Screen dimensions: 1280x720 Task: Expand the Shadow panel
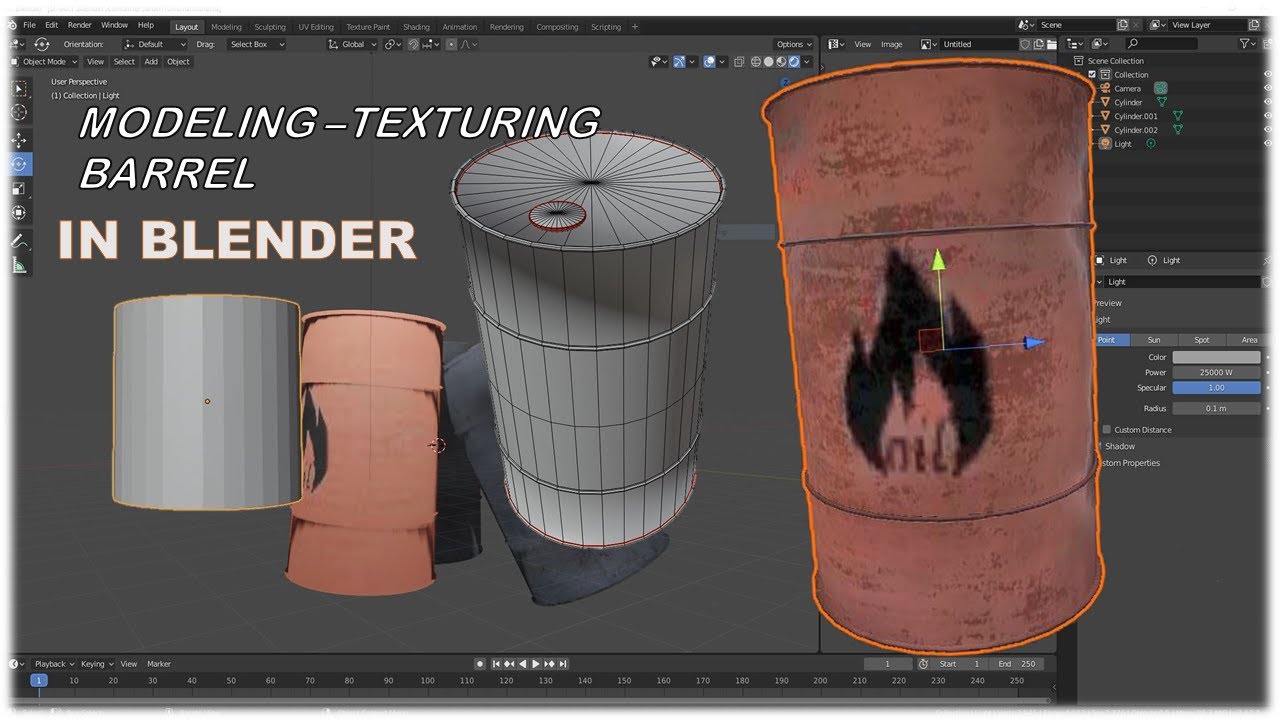tap(1119, 447)
